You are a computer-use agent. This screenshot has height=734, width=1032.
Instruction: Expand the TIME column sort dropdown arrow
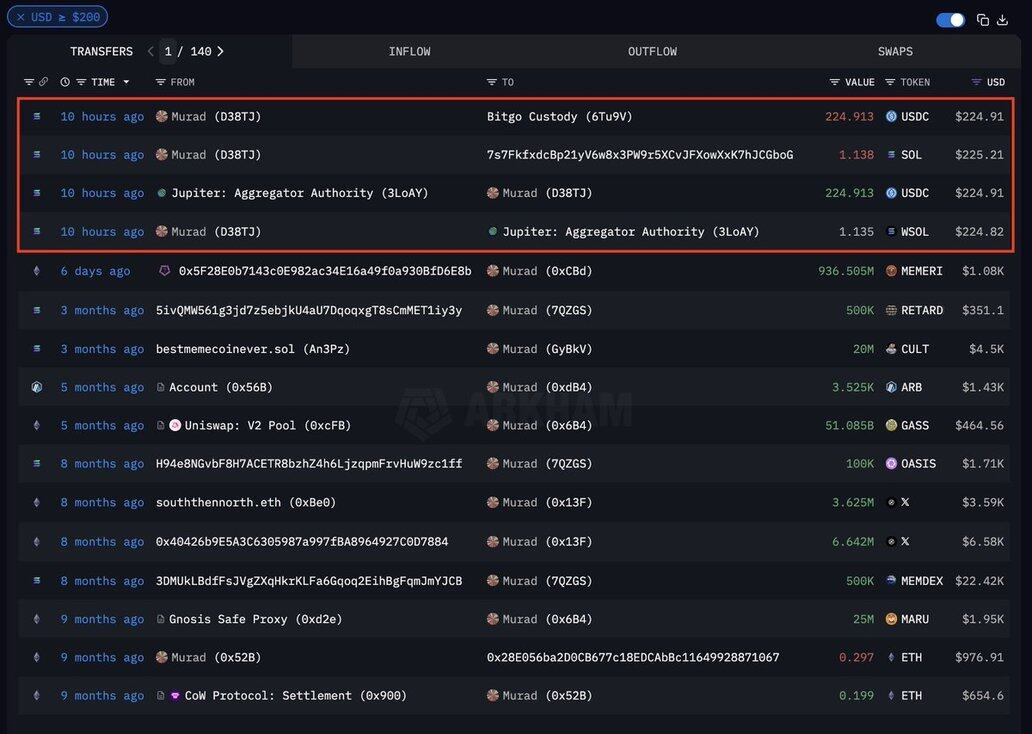tap(126, 82)
